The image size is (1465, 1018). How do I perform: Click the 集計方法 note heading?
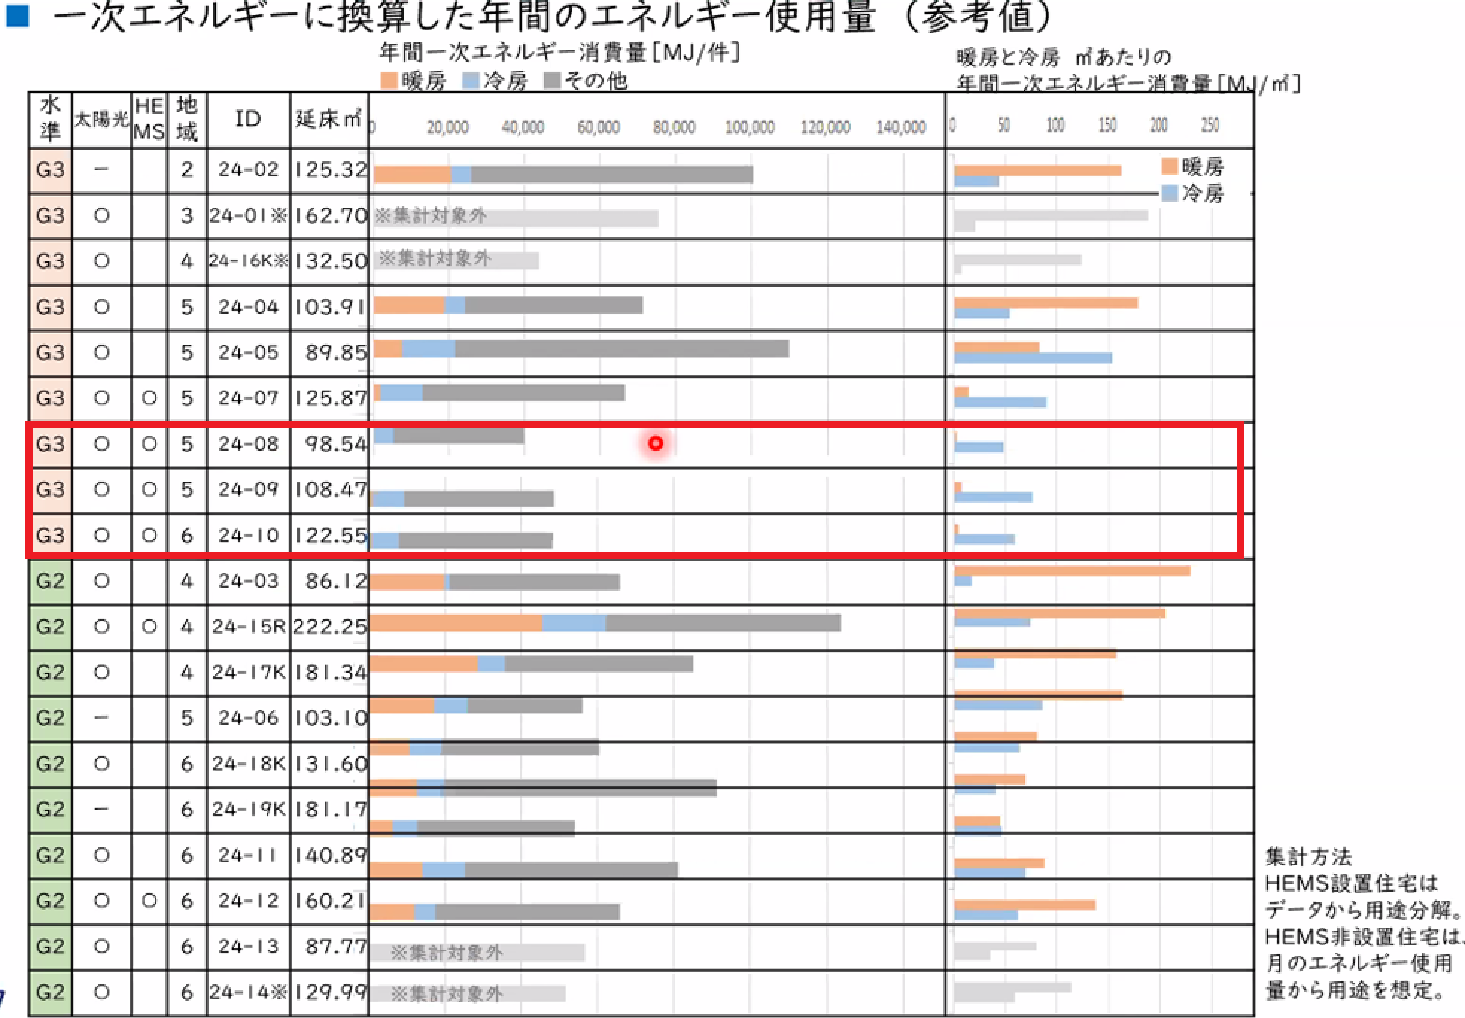[1308, 856]
